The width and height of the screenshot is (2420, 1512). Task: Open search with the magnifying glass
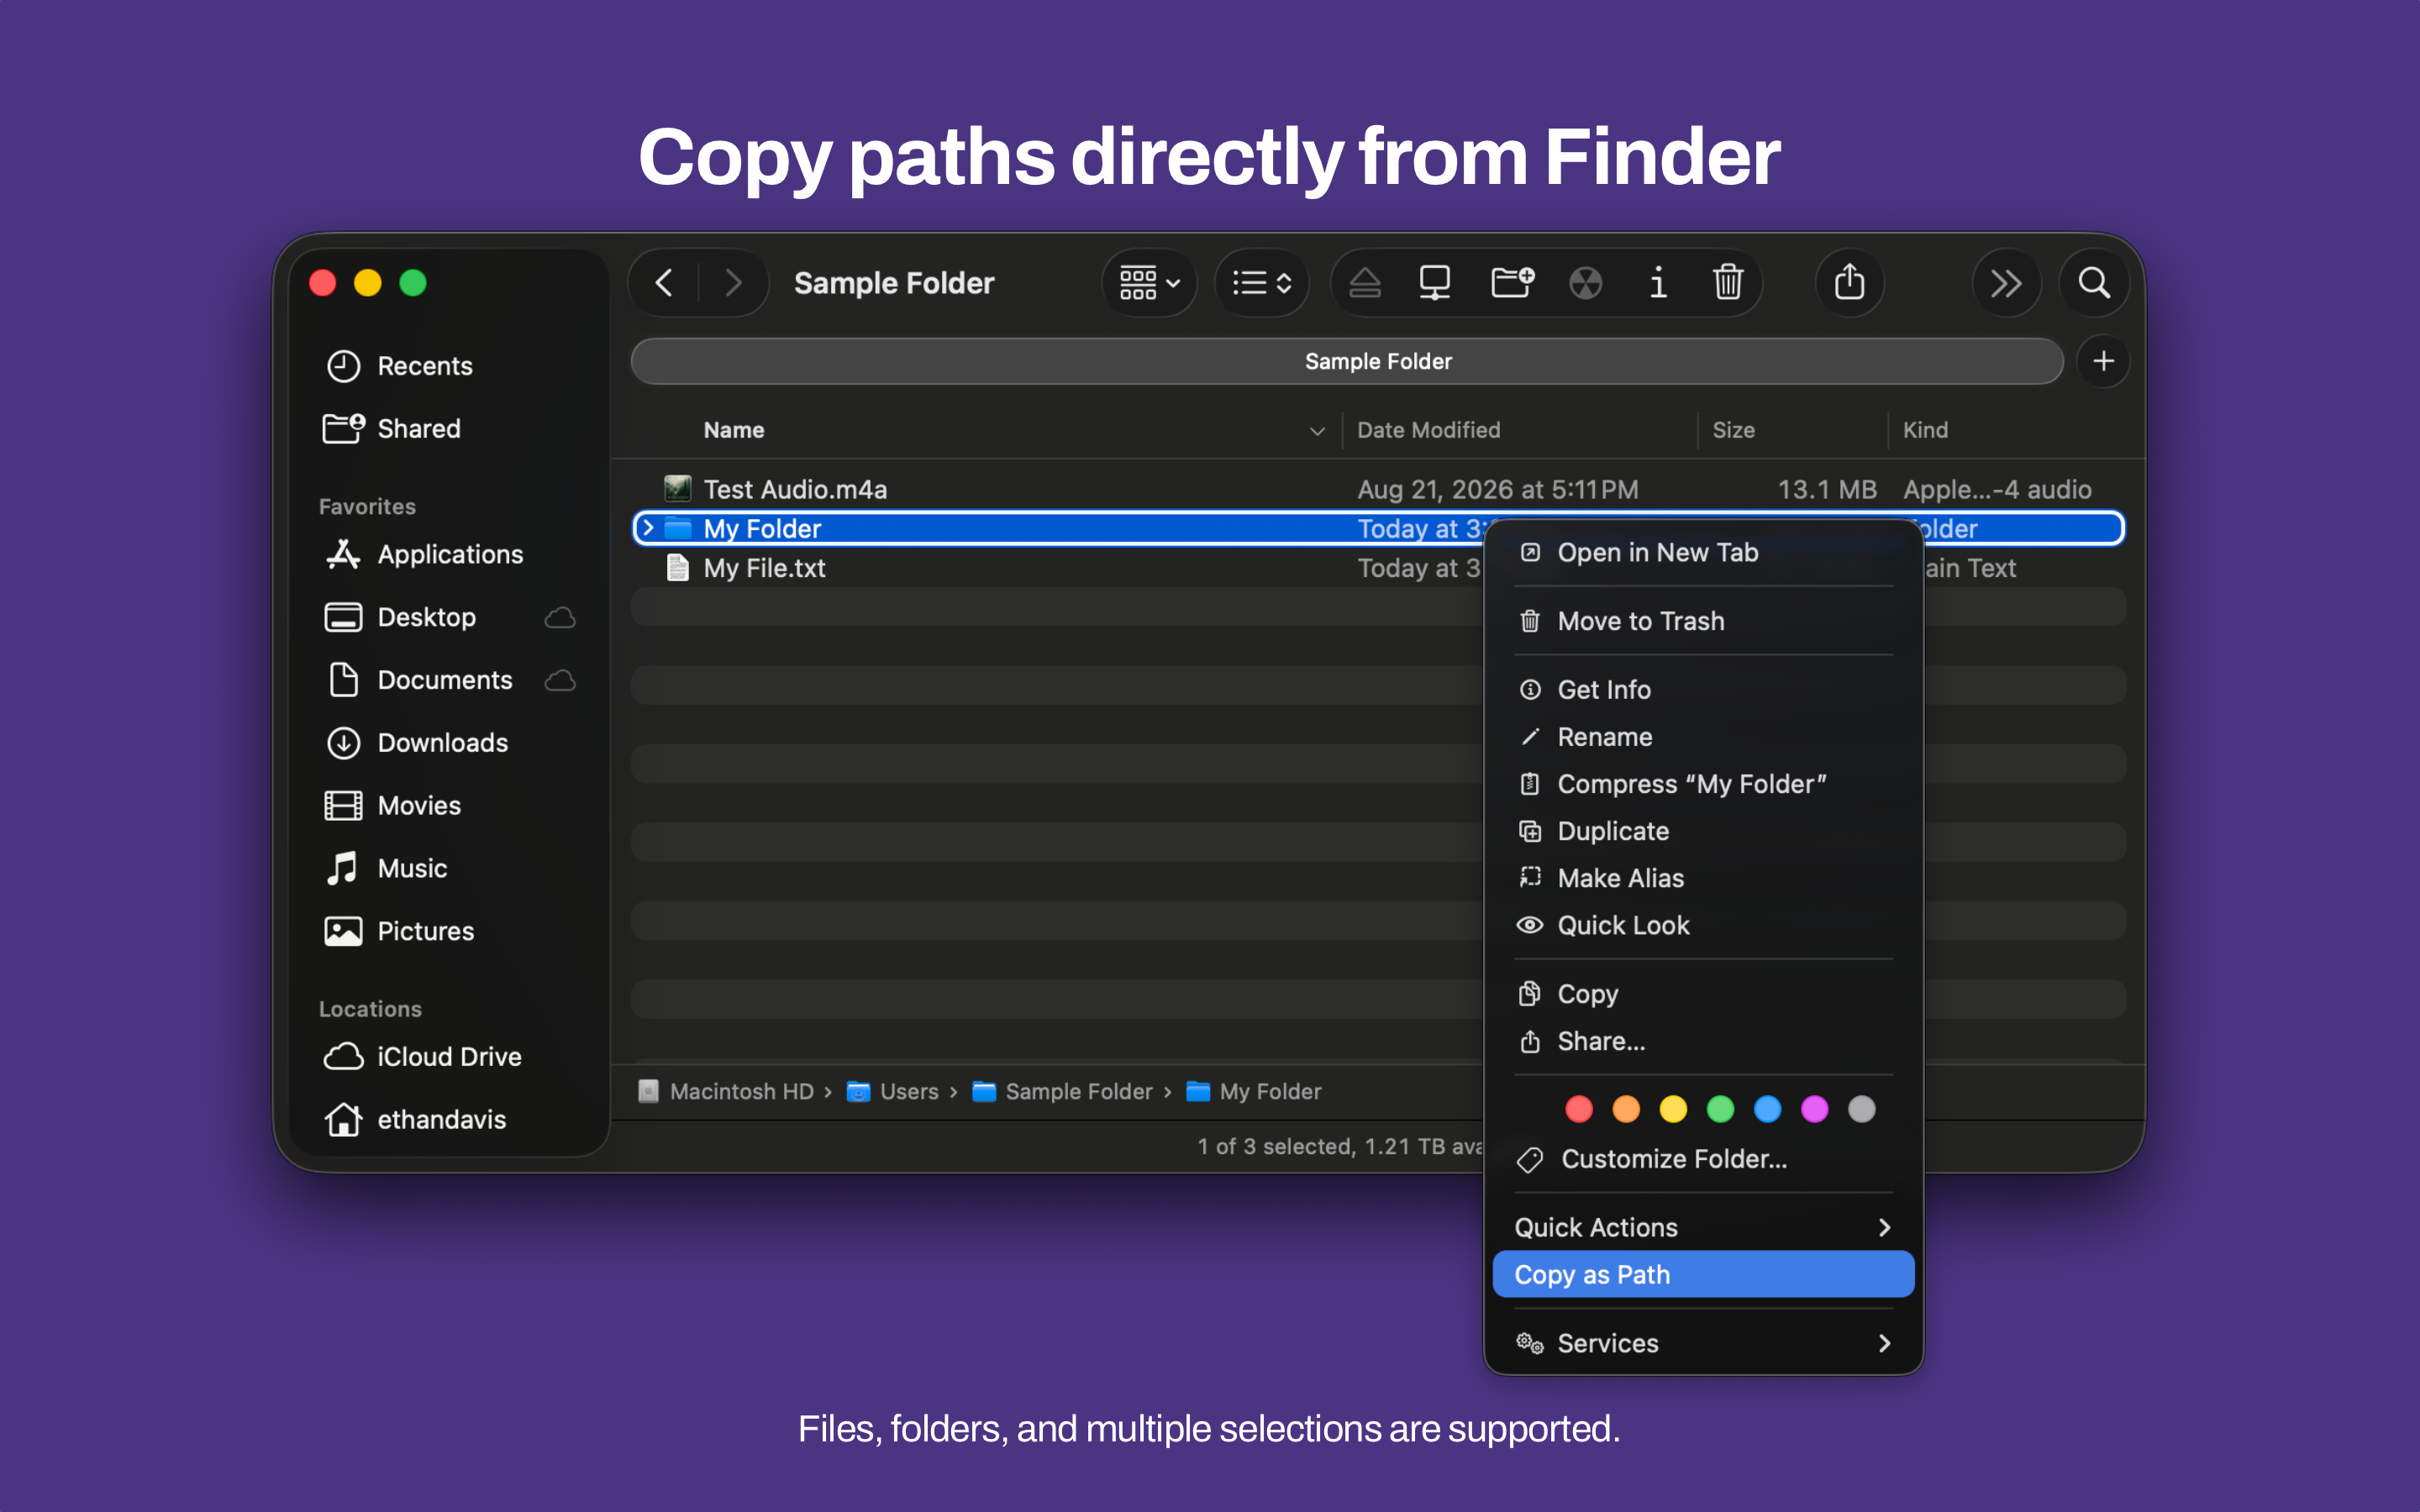[2094, 283]
